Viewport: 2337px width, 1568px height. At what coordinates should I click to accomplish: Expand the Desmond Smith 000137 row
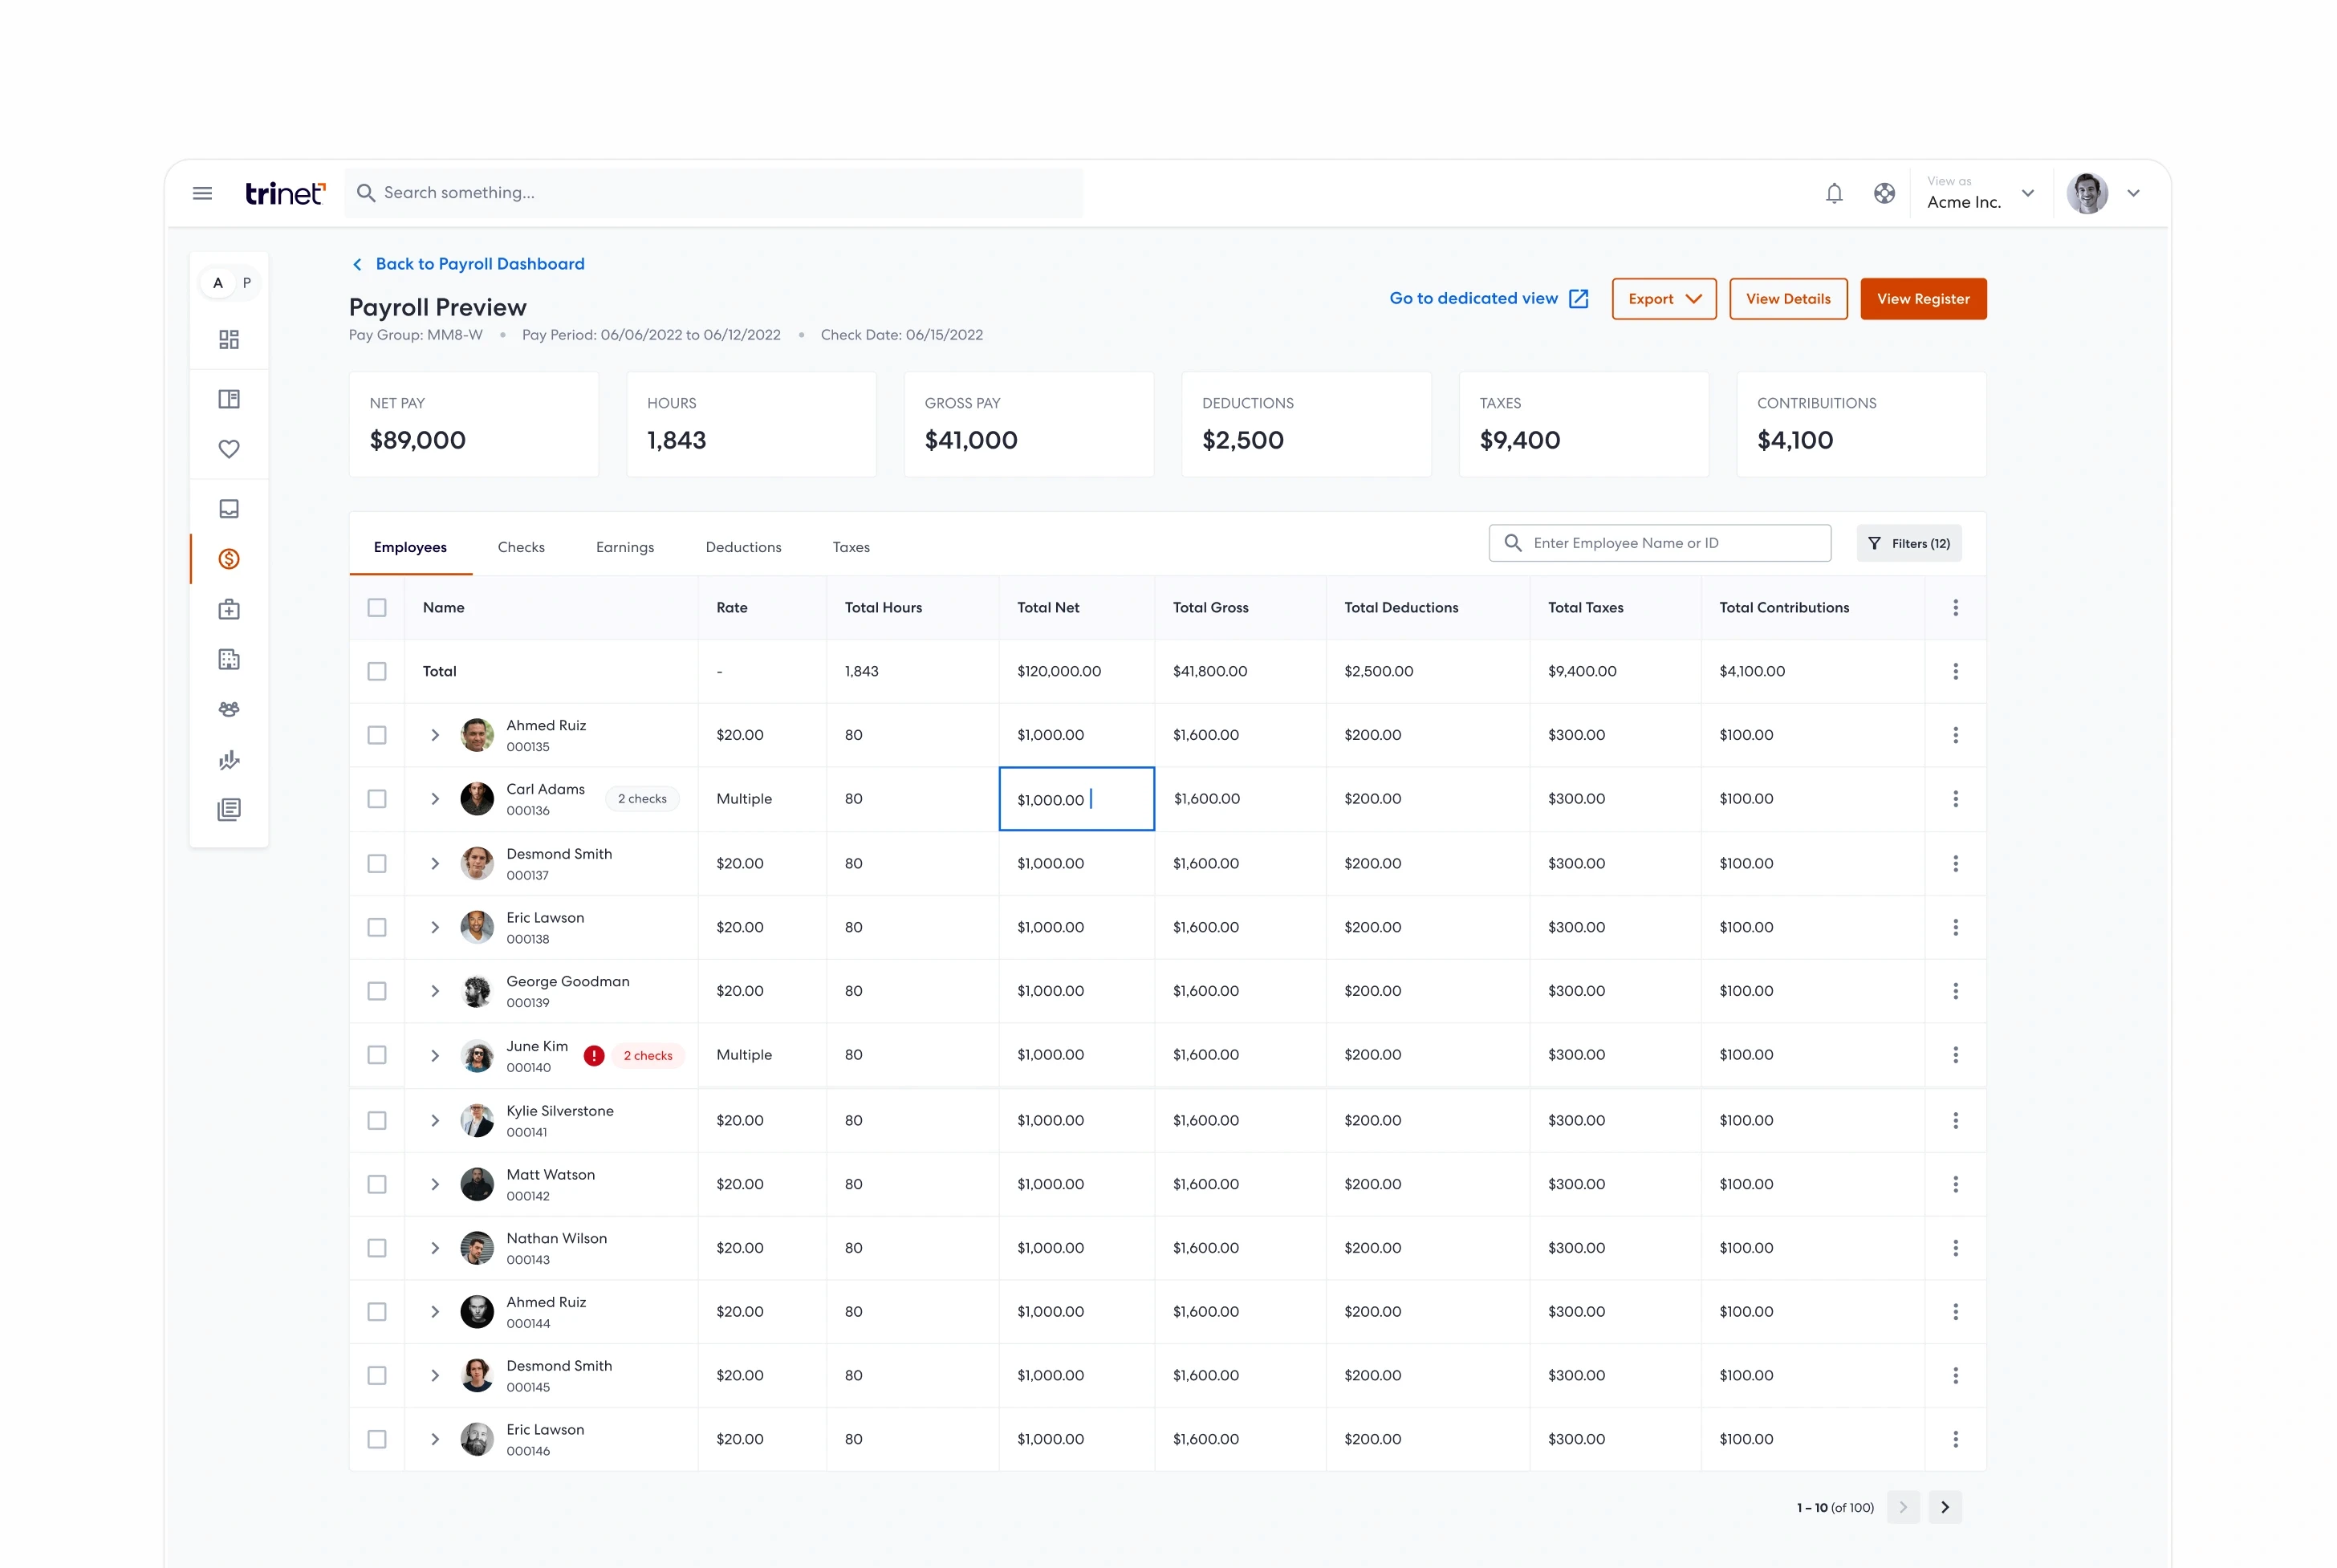click(435, 863)
